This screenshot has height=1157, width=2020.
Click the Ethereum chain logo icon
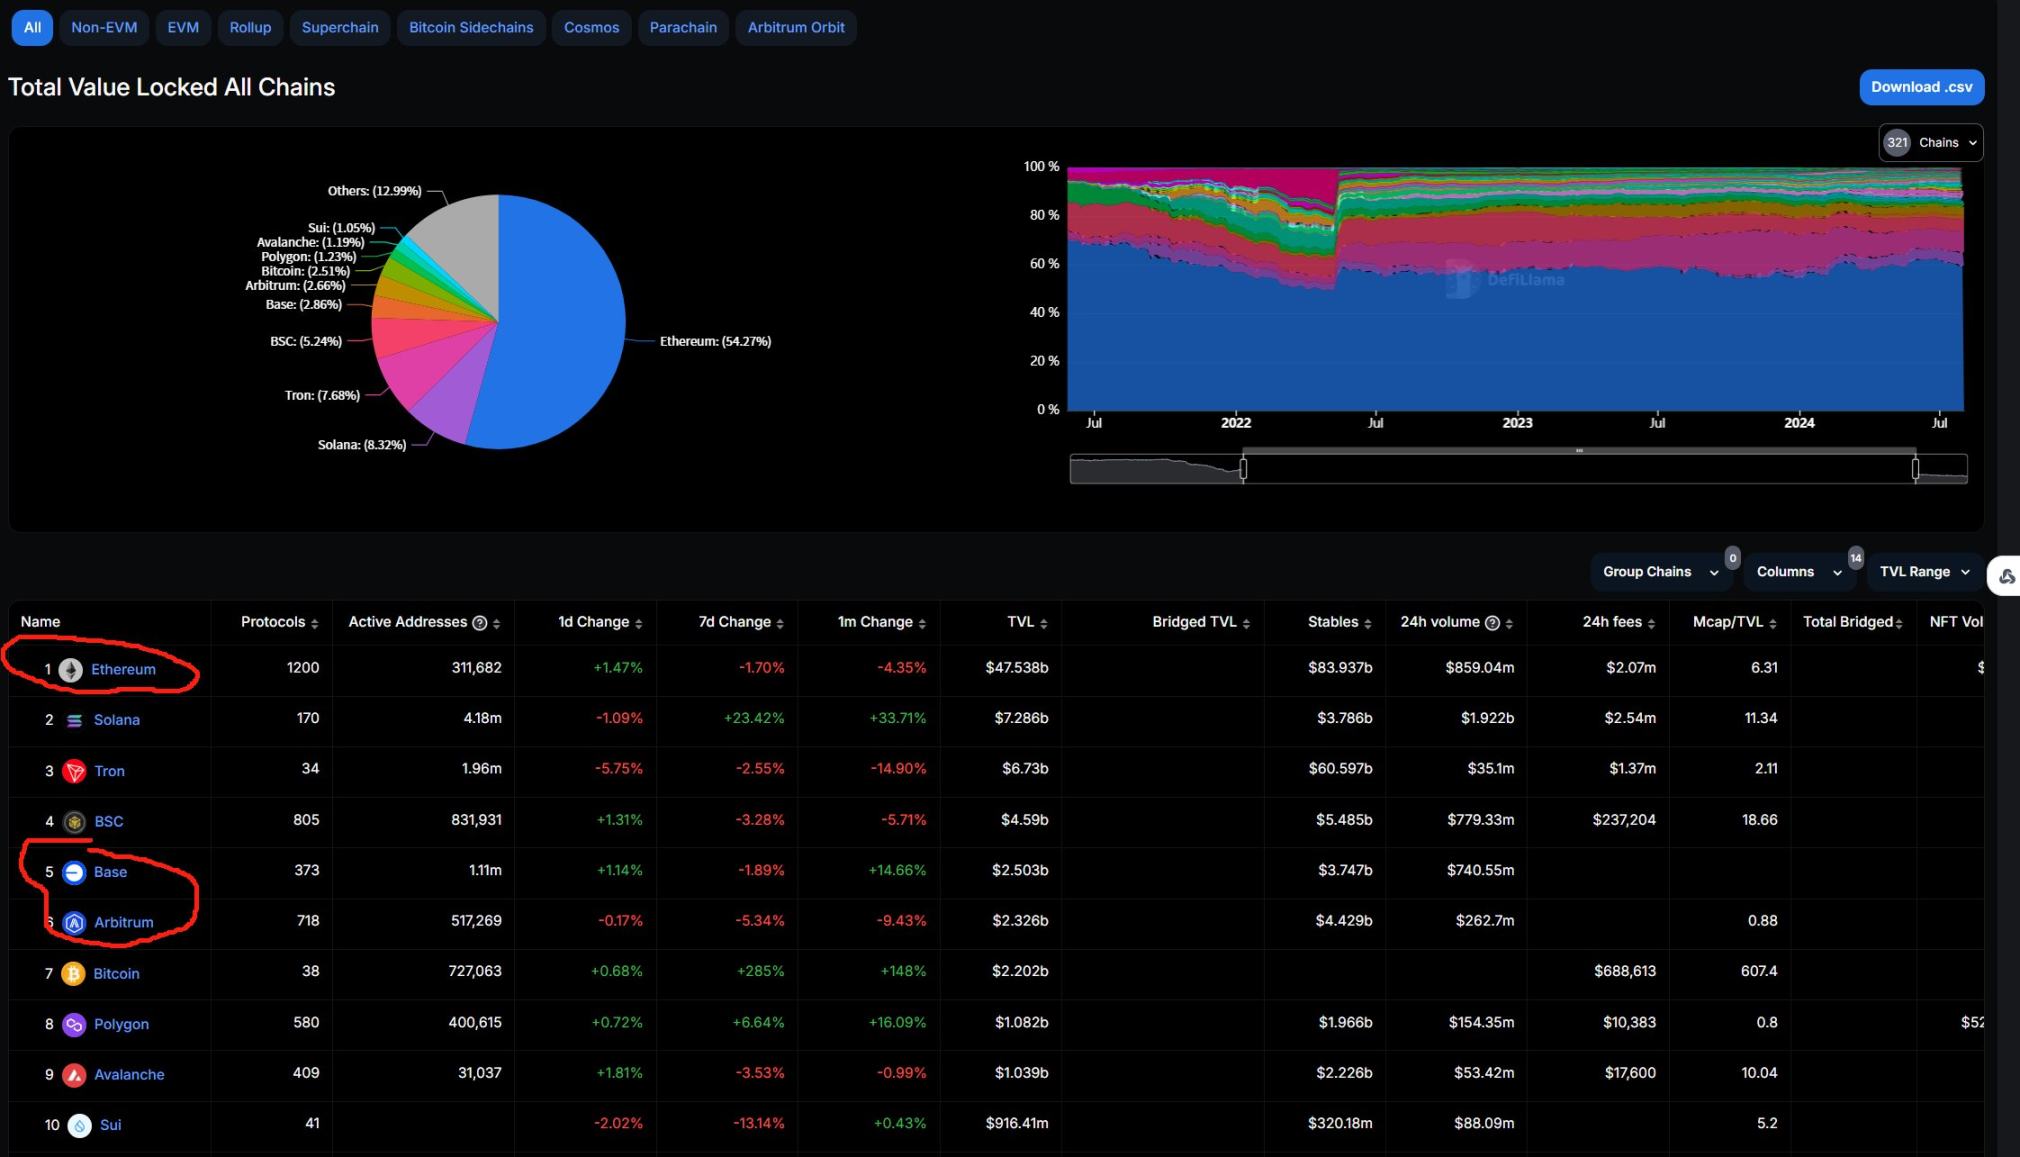point(70,670)
